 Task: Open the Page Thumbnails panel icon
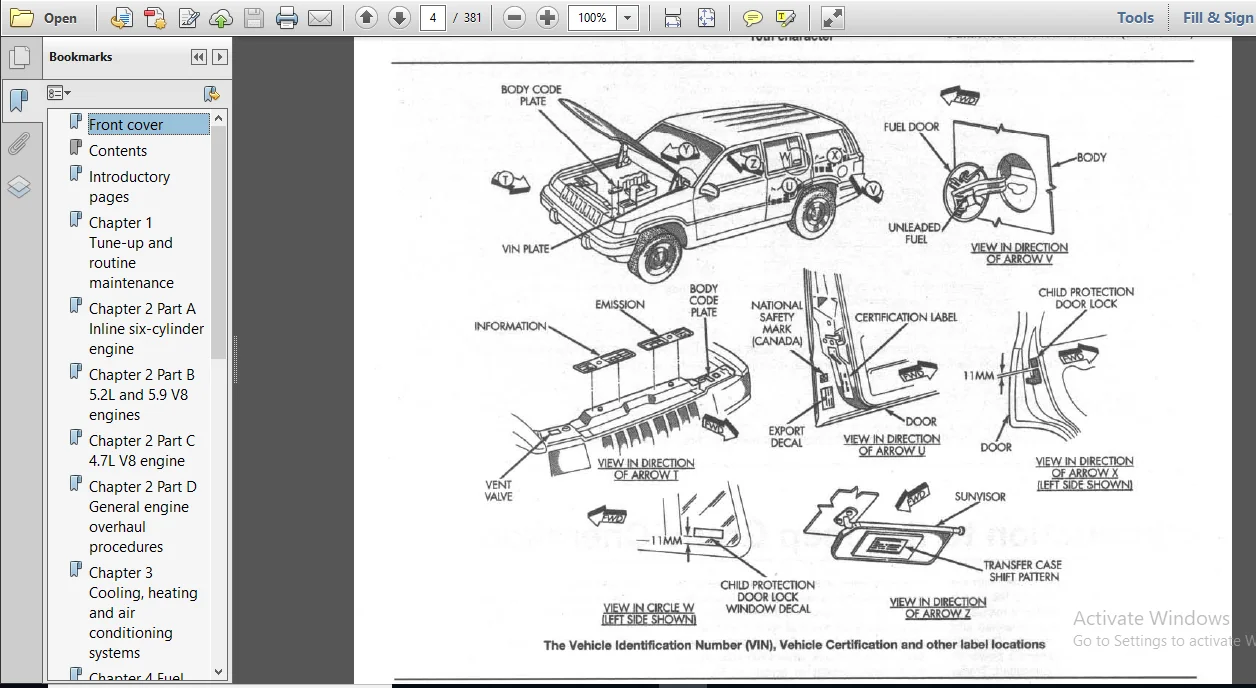[19, 58]
